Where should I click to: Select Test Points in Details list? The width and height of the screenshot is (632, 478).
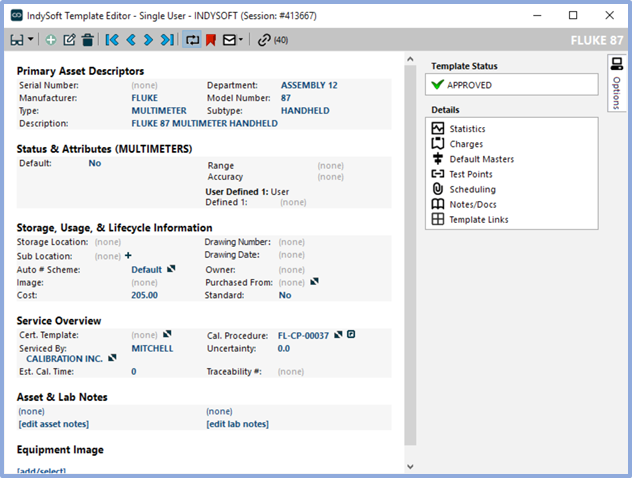click(x=471, y=174)
